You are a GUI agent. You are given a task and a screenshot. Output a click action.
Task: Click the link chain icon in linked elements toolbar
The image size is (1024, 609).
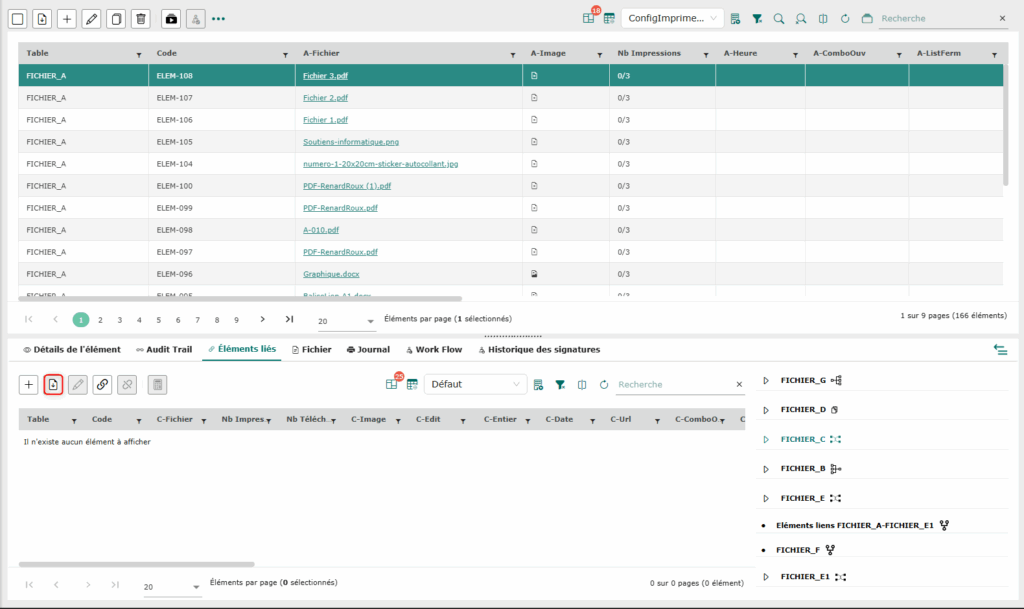click(102, 384)
